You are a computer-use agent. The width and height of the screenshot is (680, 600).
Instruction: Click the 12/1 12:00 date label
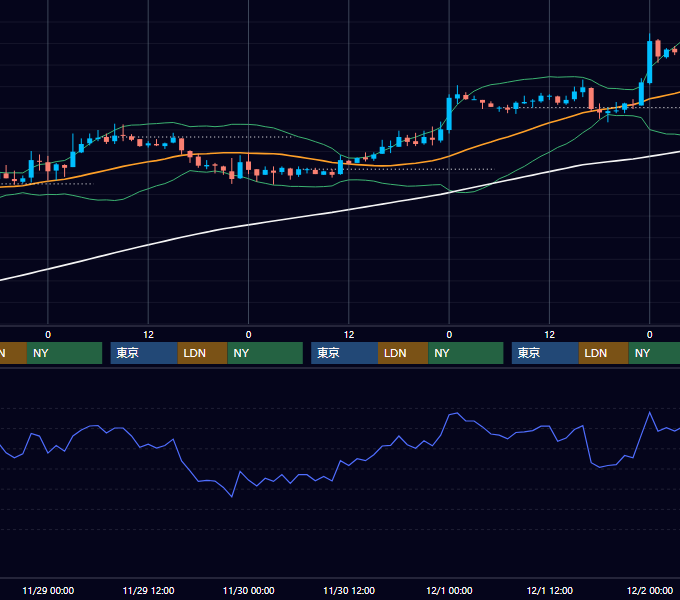[549, 590]
